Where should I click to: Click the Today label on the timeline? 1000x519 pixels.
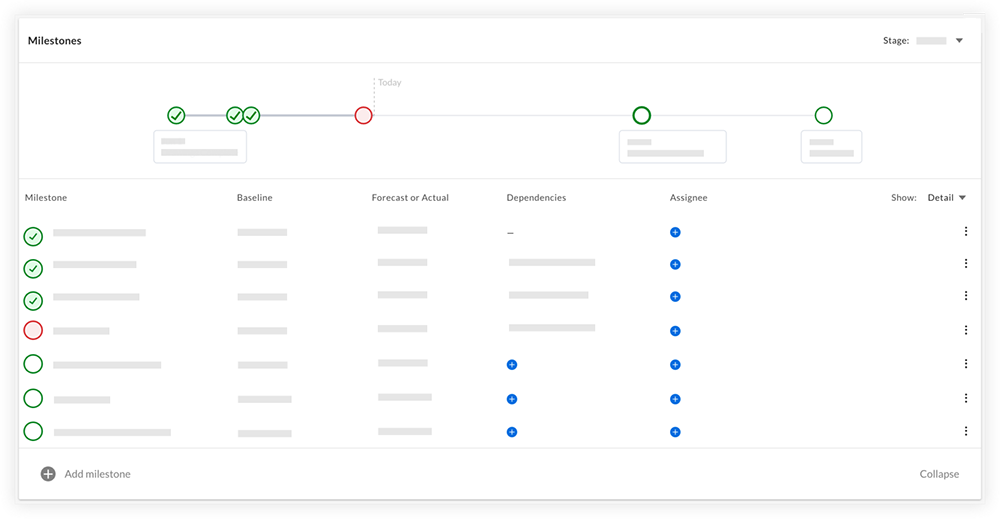point(390,82)
